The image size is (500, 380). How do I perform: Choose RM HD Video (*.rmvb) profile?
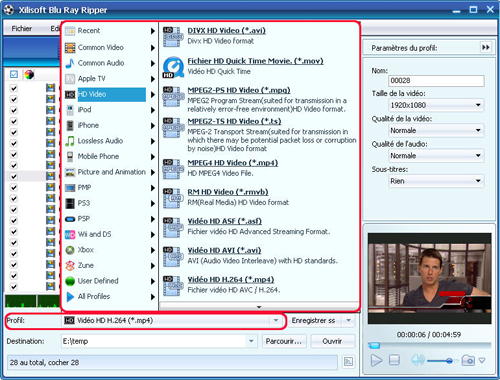[x=228, y=192]
